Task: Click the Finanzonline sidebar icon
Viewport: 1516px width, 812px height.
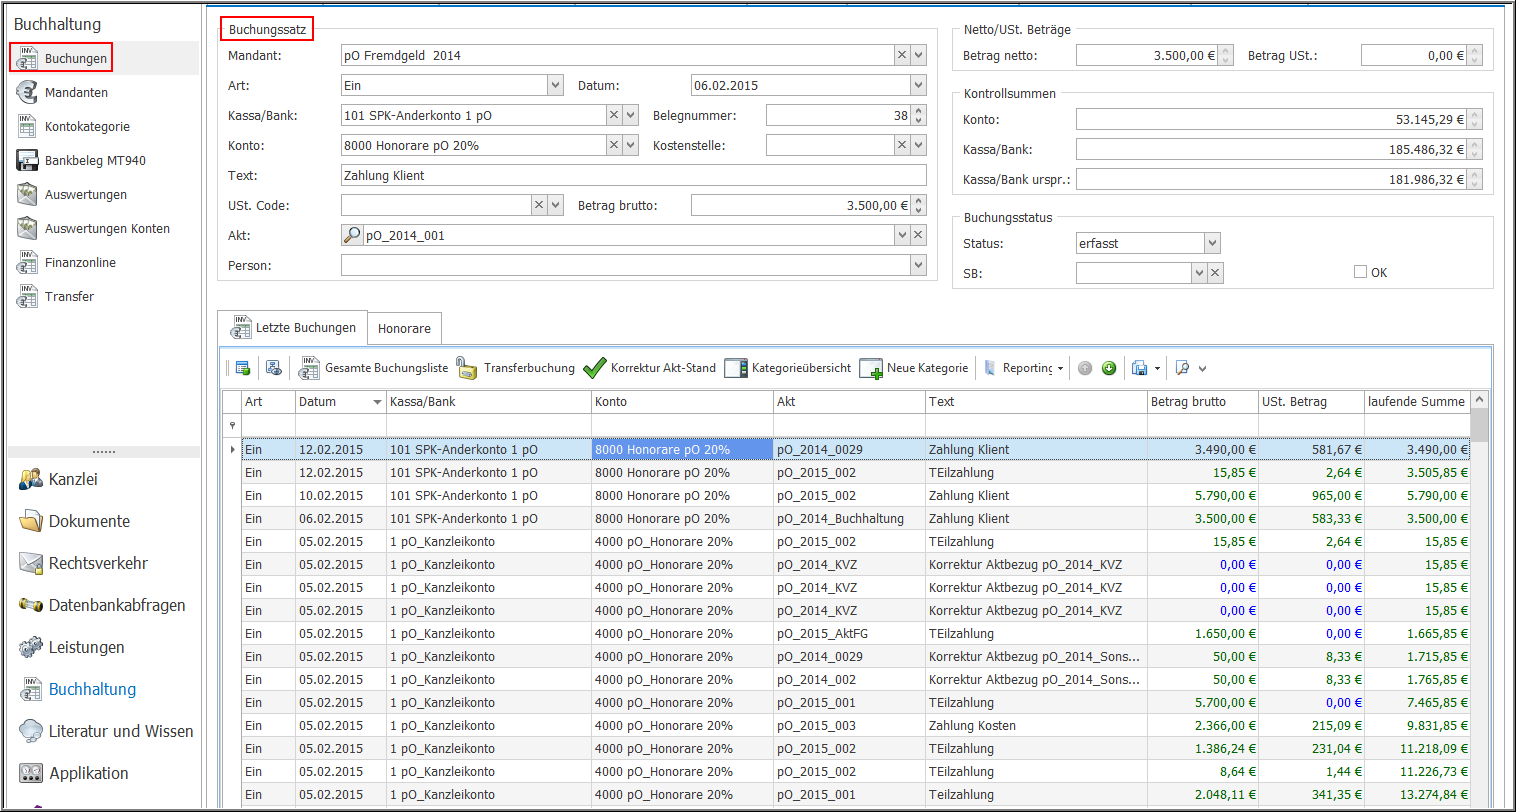Action: click(x=28, y=263)
